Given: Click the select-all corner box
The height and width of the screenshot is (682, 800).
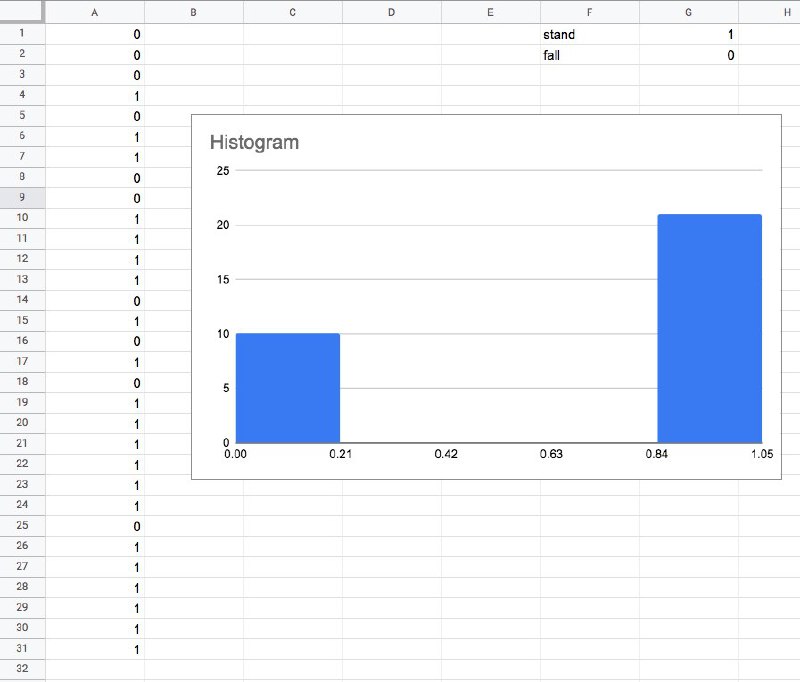Looking at the screenshot, I should click(x=22, y=12).
